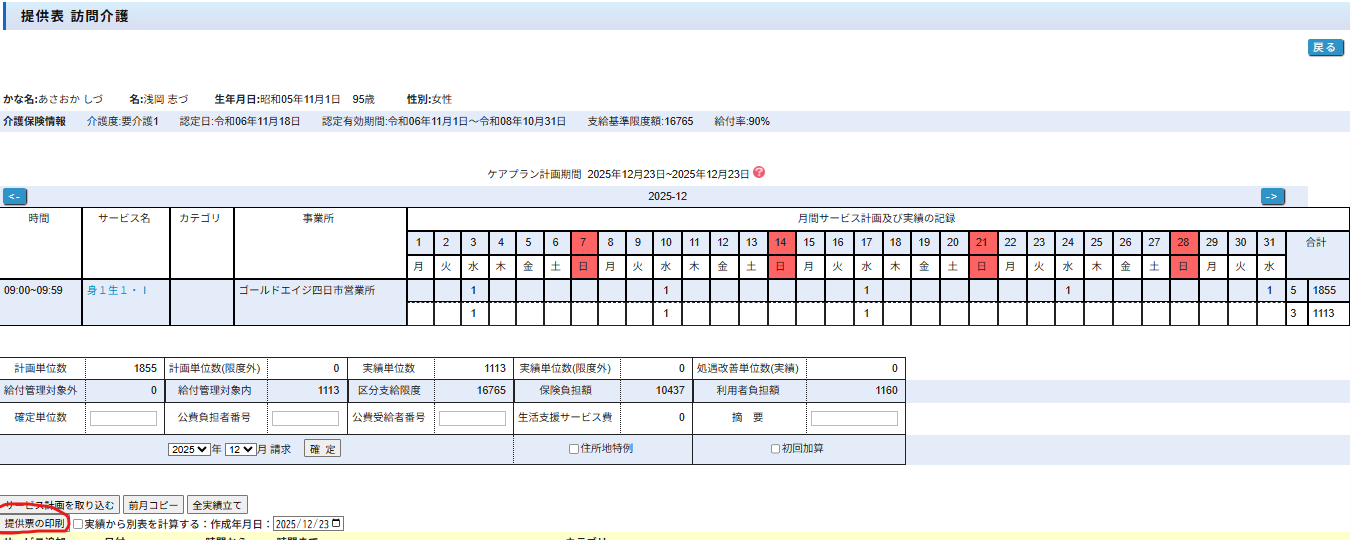Open calendar picker in 作成年月日 date field
1351x540 pixels.
(335, 523)
